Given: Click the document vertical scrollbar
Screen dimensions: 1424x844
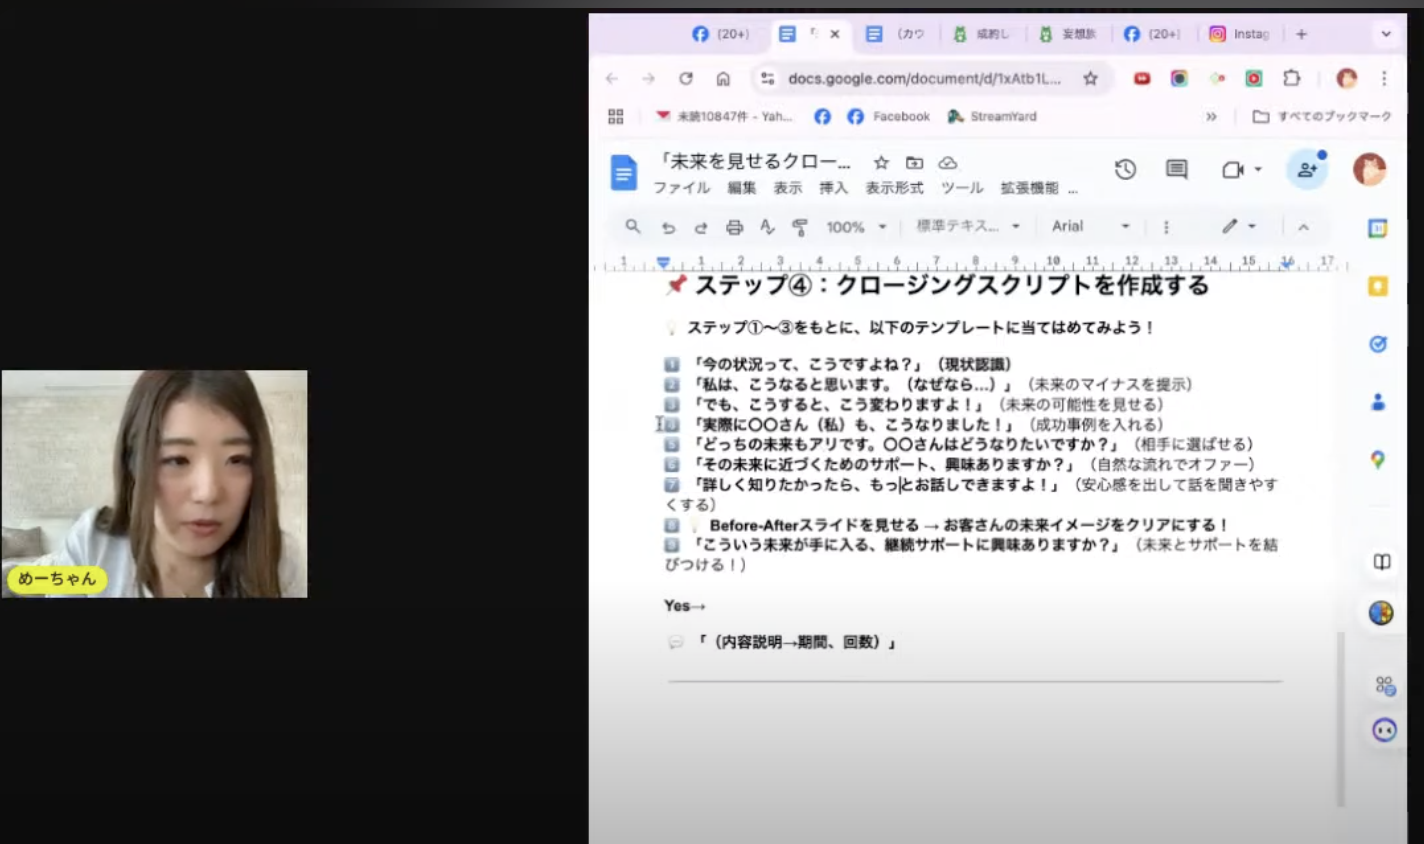Looking at the screenshot, I should coord(1341,718).
